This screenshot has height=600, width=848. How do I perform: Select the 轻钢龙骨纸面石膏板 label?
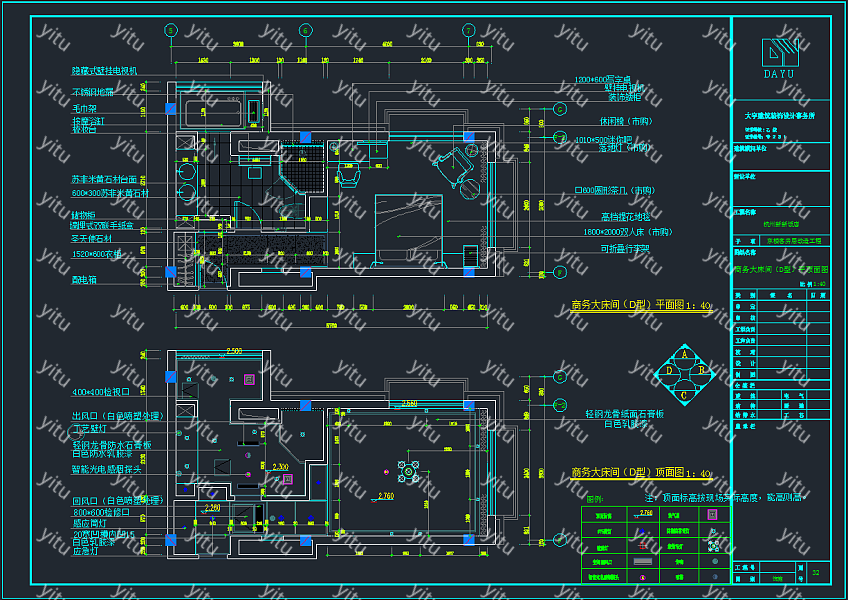pos(625,414)
